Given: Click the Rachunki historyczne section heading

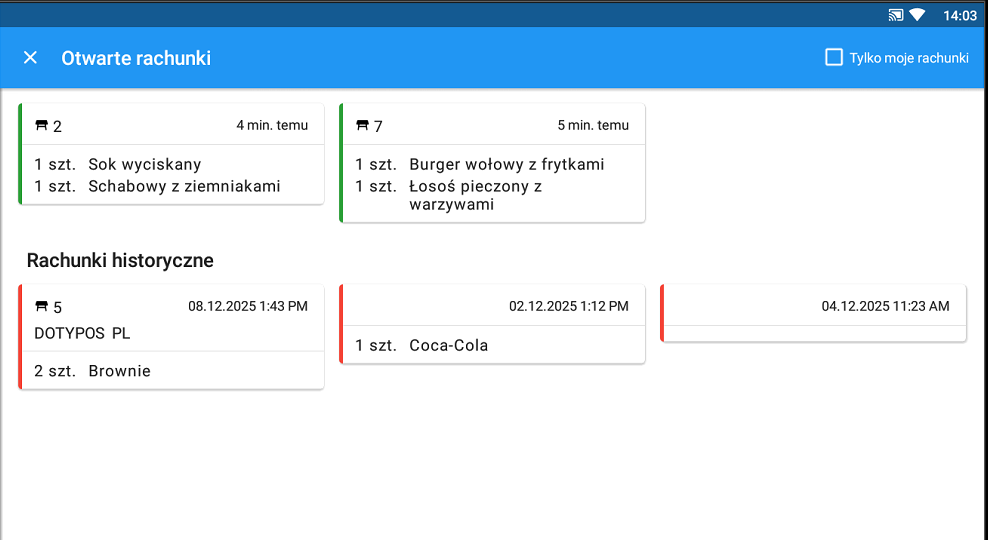Looking at the screenshot, I should coord(120,261).
